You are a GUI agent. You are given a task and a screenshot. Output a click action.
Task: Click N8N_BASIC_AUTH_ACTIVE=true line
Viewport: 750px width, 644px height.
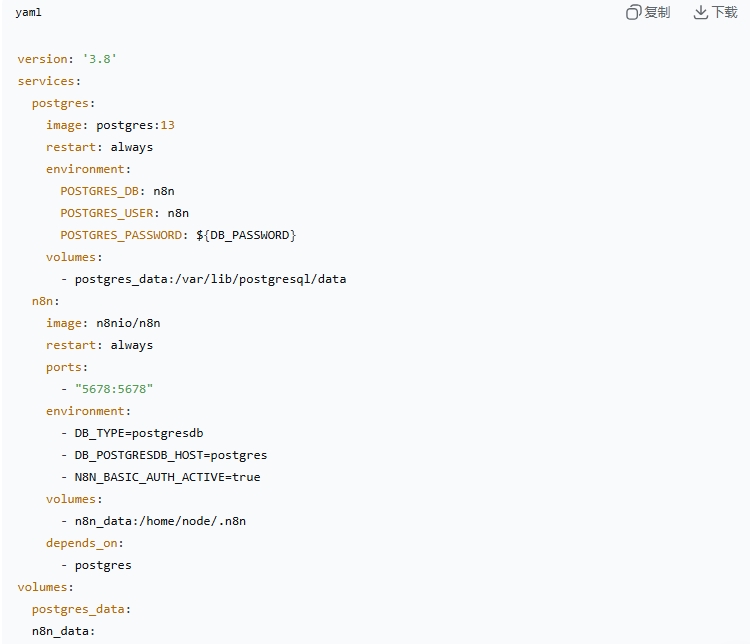pos(167,477)
